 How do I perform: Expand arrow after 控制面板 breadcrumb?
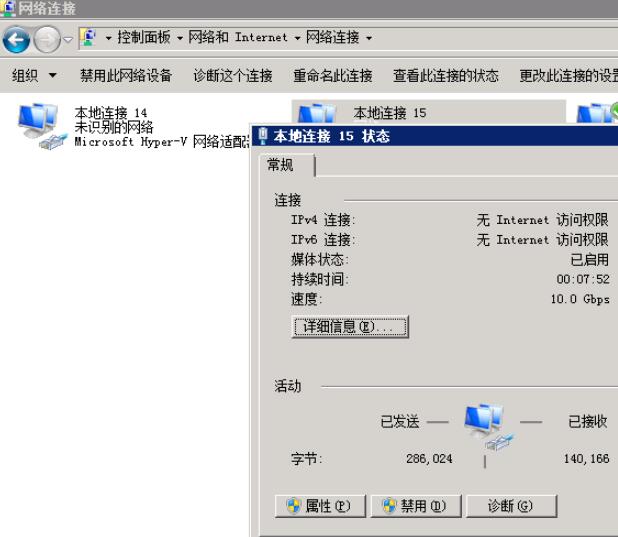point(180,38)
